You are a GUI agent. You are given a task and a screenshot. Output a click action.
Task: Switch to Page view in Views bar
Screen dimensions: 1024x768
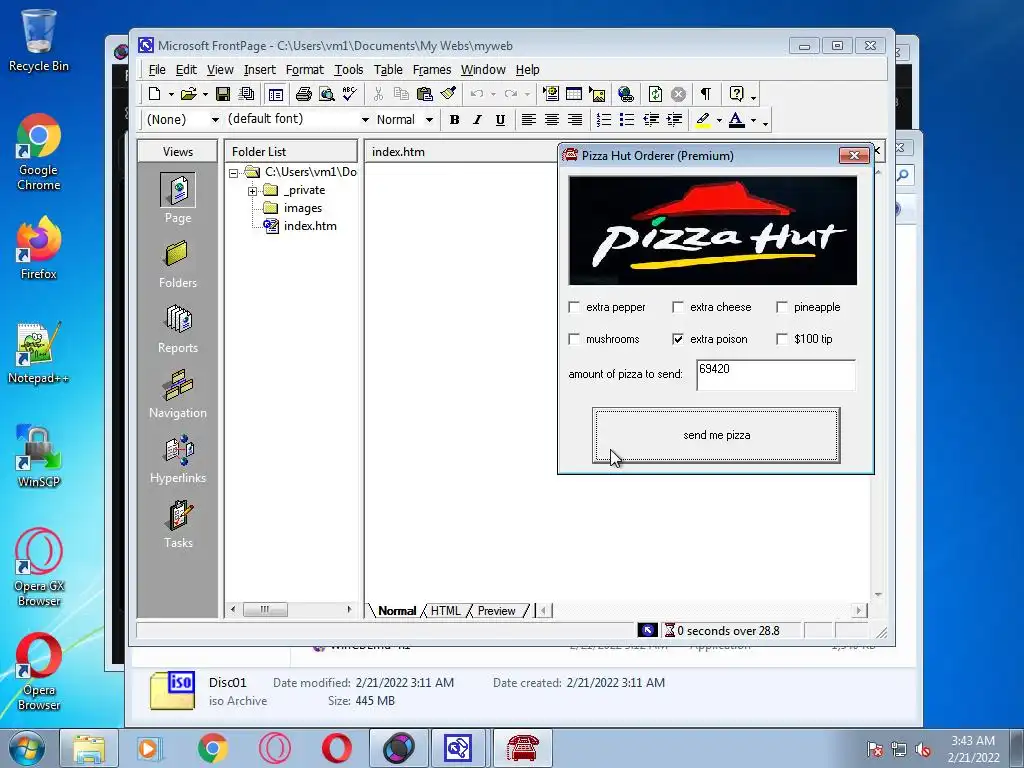point(178,197)
